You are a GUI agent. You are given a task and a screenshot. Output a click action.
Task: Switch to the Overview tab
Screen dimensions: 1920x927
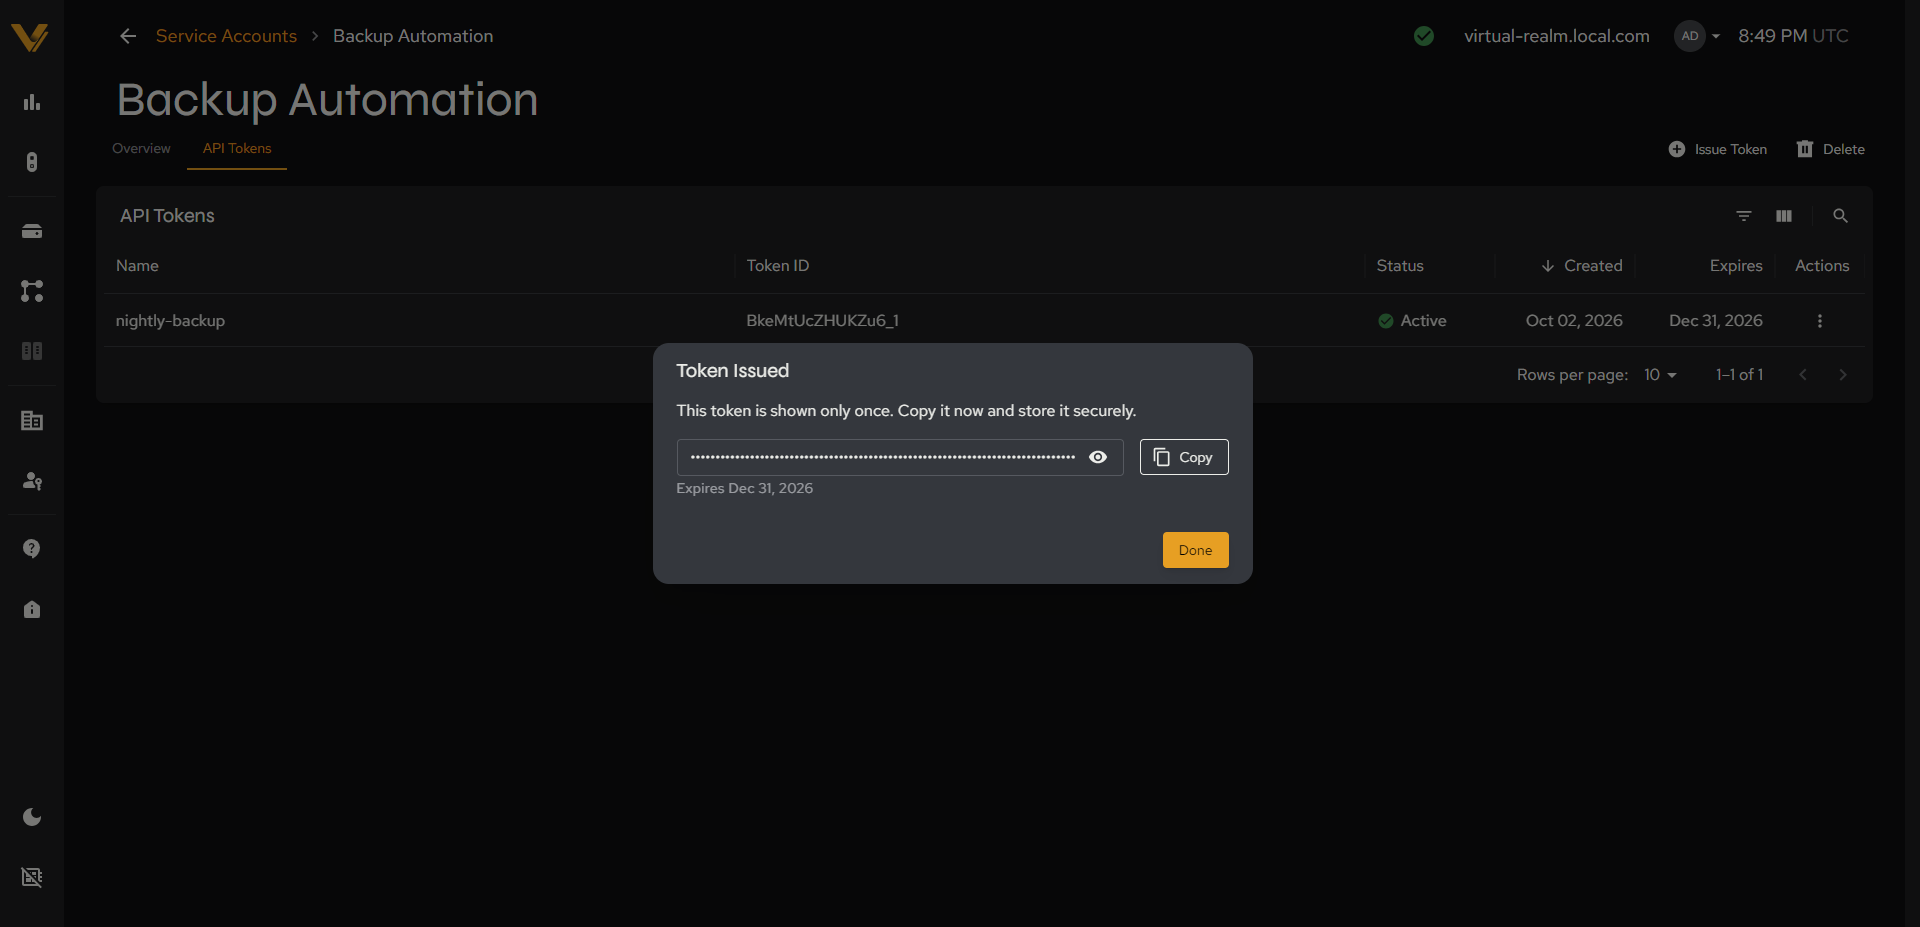(x=141, y=148)
